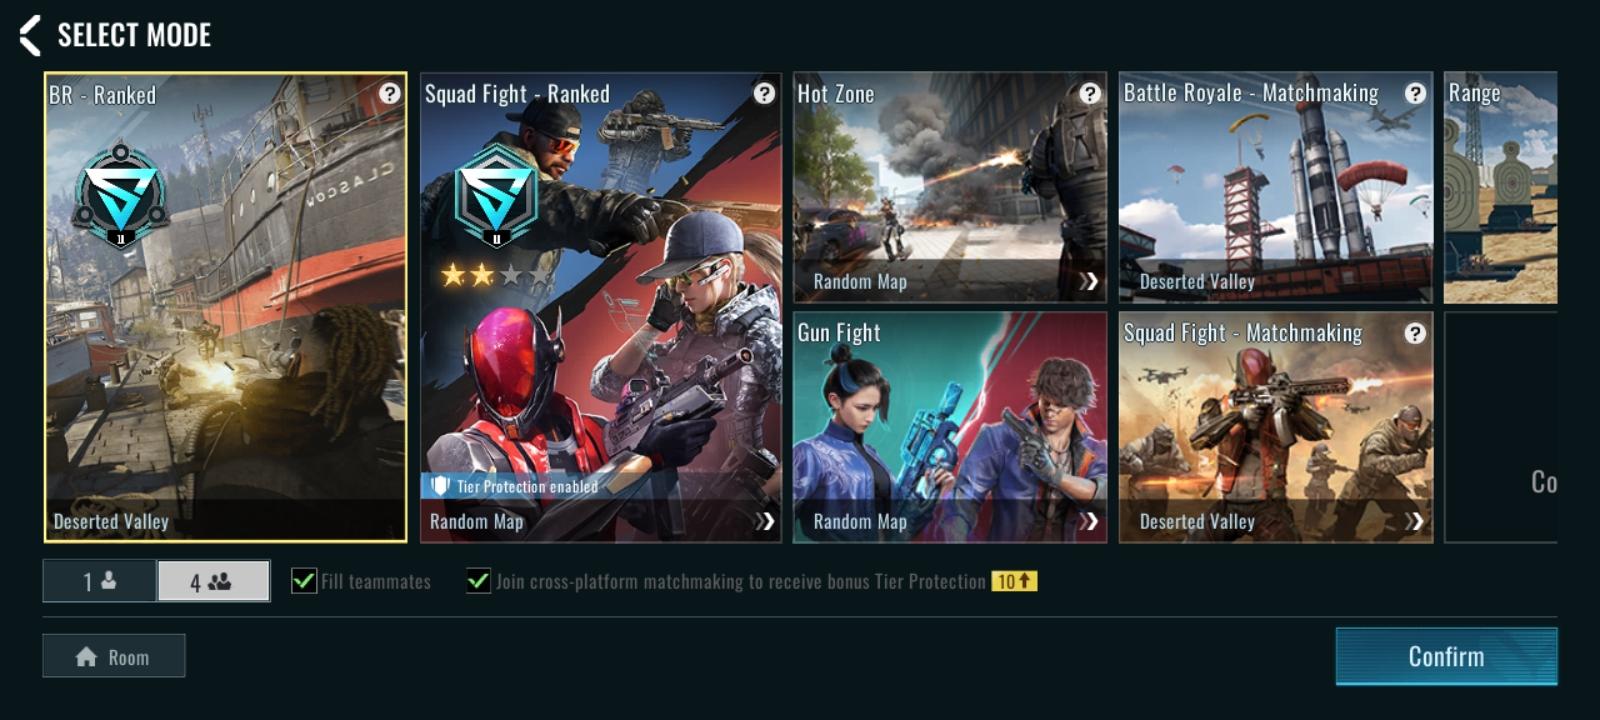Click the Tier Protection shield icon

coord(440,486)
